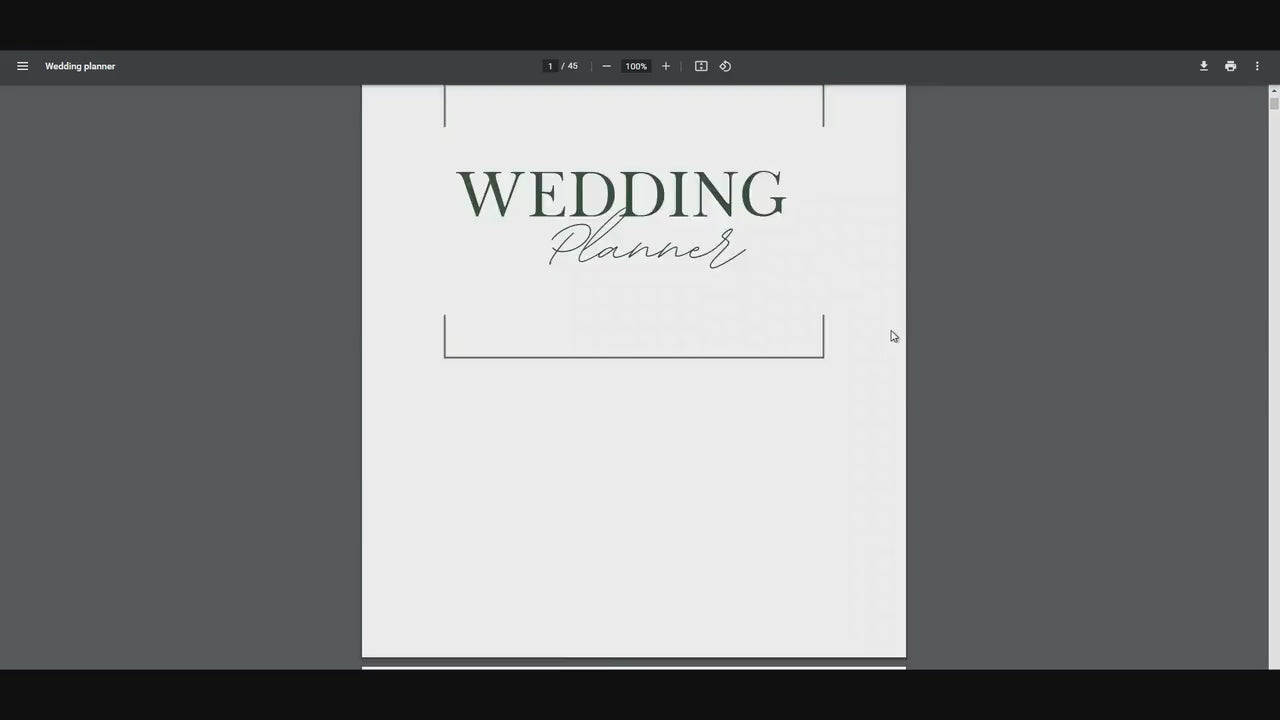The height and width of the screenshot is (720, 1280).
Task: Select the hamburger navigation control
Action: [x=22, y=66]
